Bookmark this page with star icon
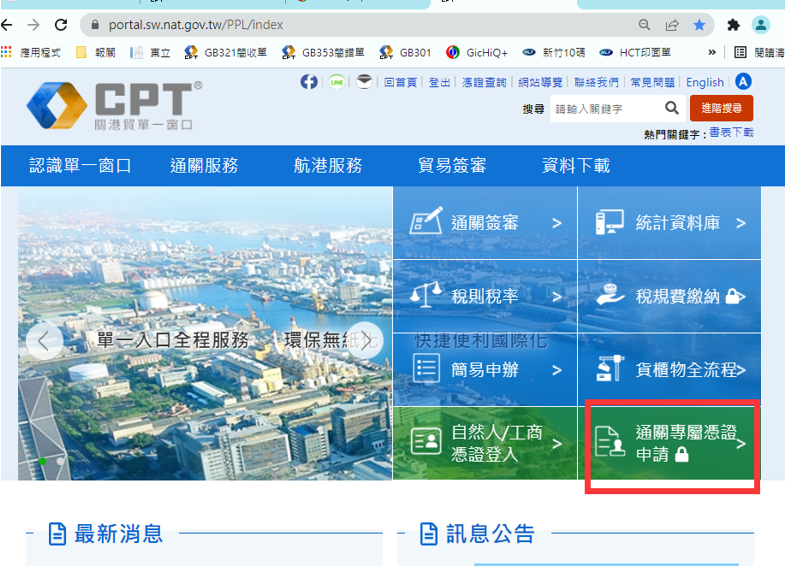 (699, 25)
